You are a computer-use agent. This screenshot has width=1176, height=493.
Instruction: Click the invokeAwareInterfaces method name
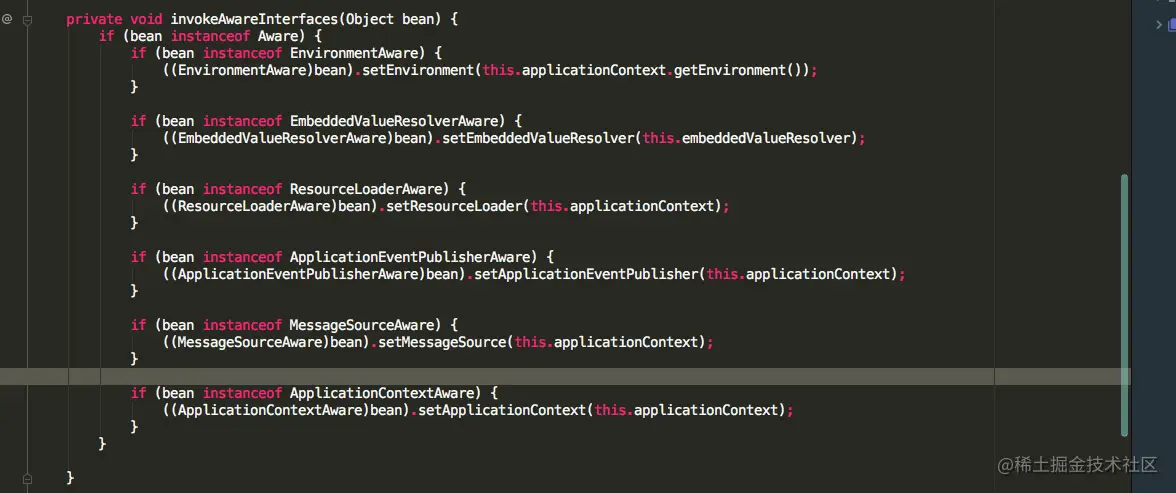(x=256, y=20)
